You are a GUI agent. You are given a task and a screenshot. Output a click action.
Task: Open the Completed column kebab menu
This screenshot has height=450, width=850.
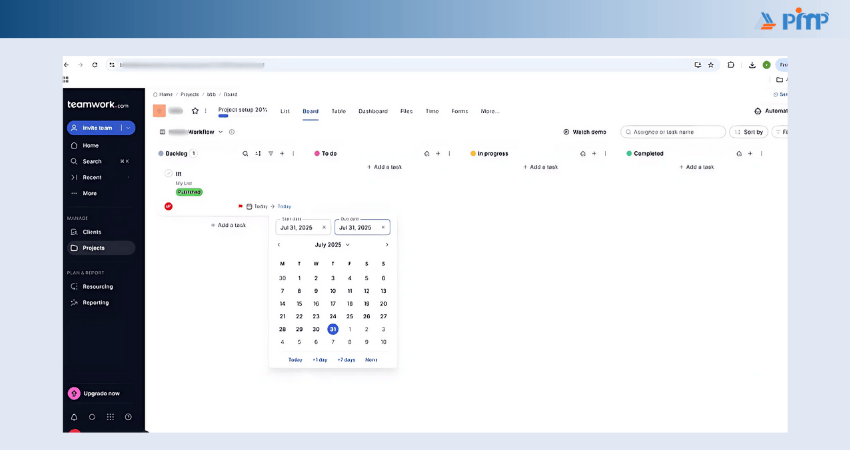[x=762, y=153]
